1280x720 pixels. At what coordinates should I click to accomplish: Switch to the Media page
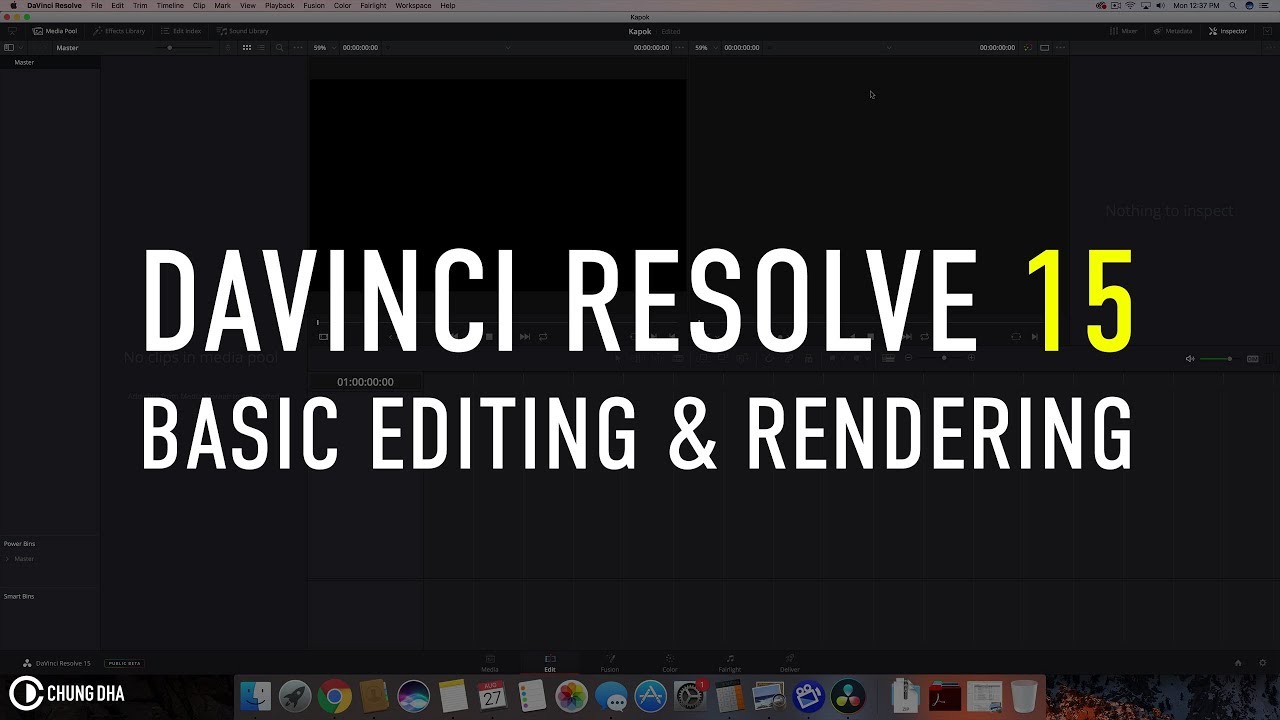point(490,664)
